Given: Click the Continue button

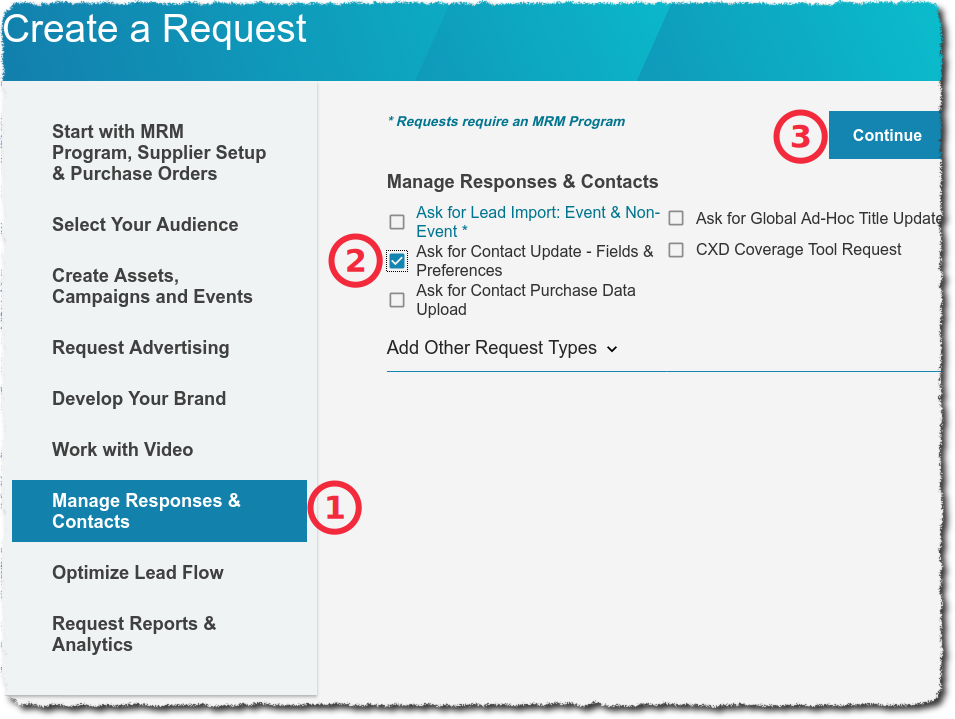Looking at the screenshot, I should coord(886,136).
